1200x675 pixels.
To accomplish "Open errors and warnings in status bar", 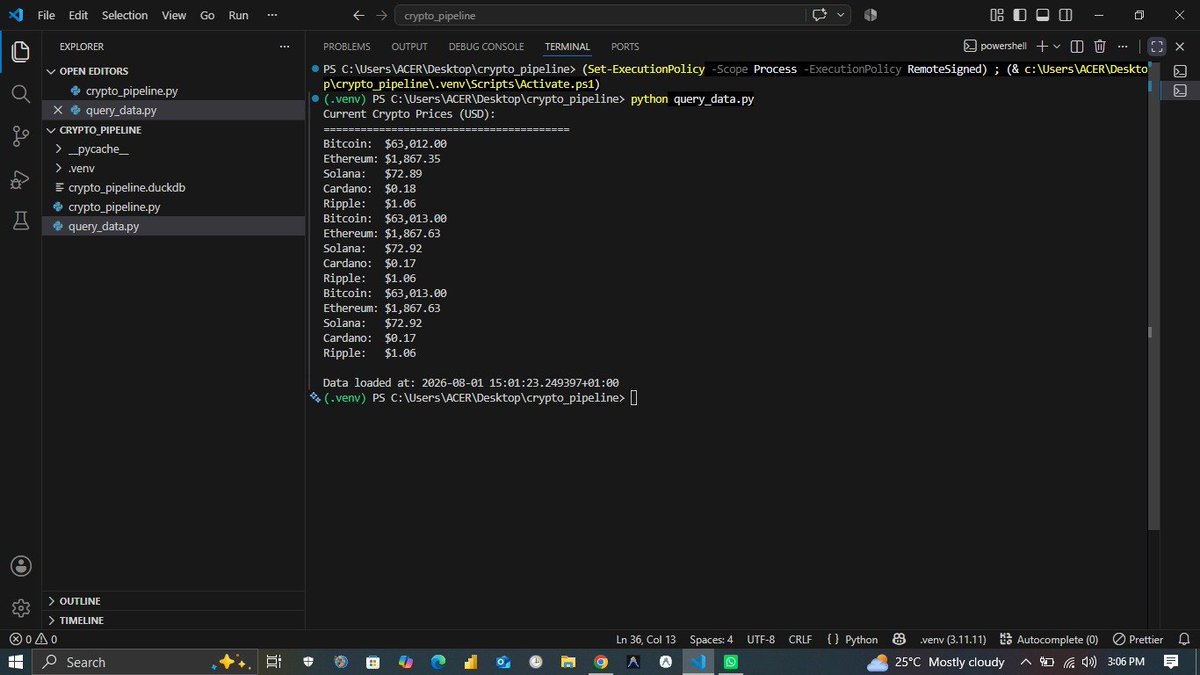I will [x=33, y=639].
